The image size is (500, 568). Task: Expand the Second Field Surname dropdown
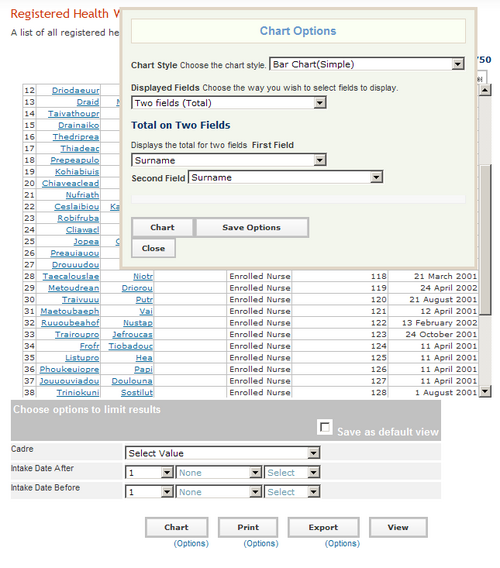coord(285,178)
